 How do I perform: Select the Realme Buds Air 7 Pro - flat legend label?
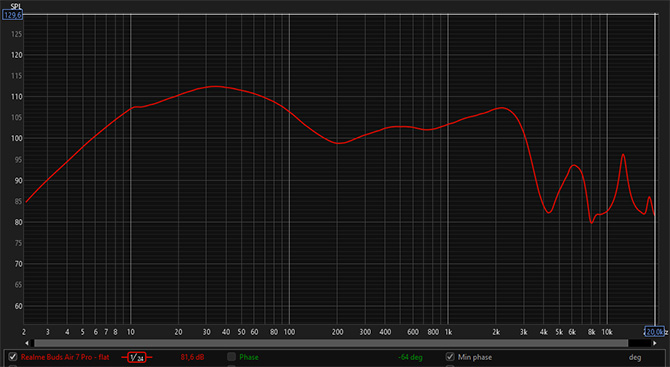65,357
